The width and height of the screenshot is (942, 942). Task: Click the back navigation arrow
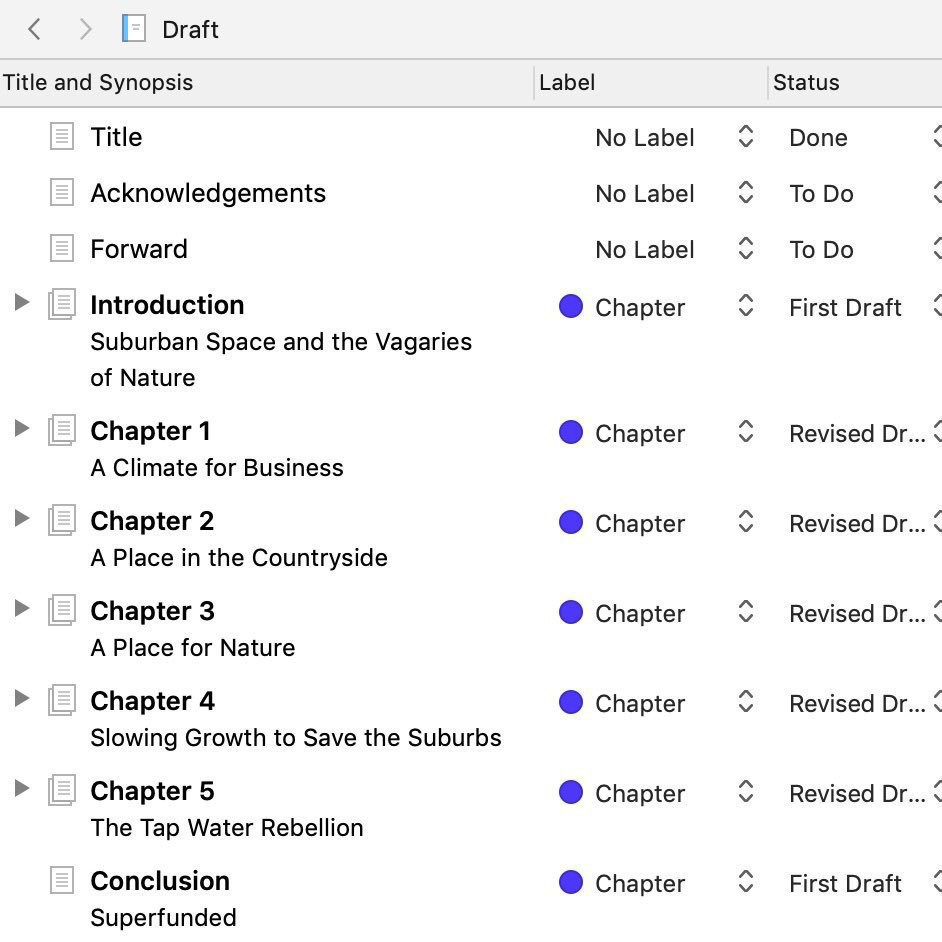pos(35,29)
